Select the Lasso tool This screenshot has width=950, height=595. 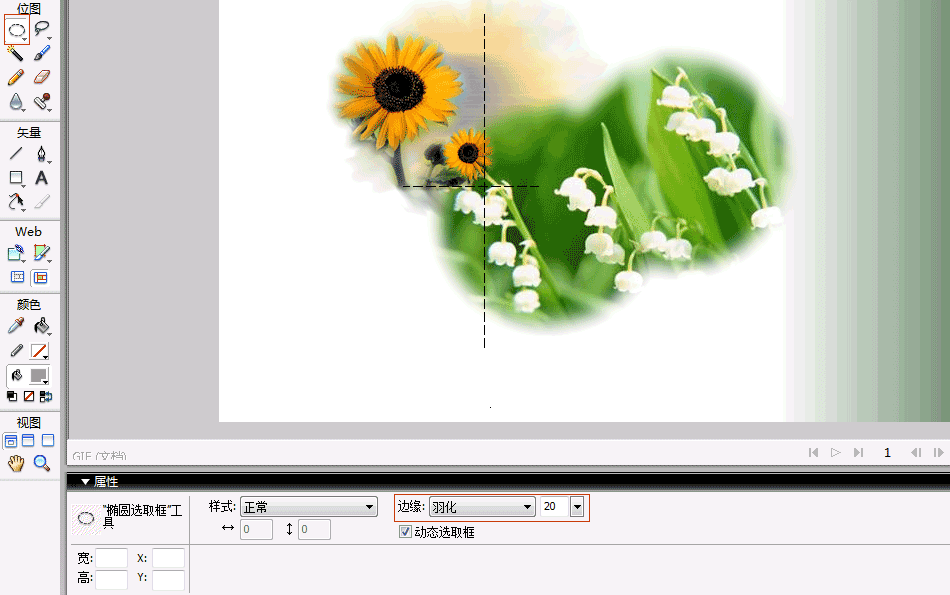42,30
